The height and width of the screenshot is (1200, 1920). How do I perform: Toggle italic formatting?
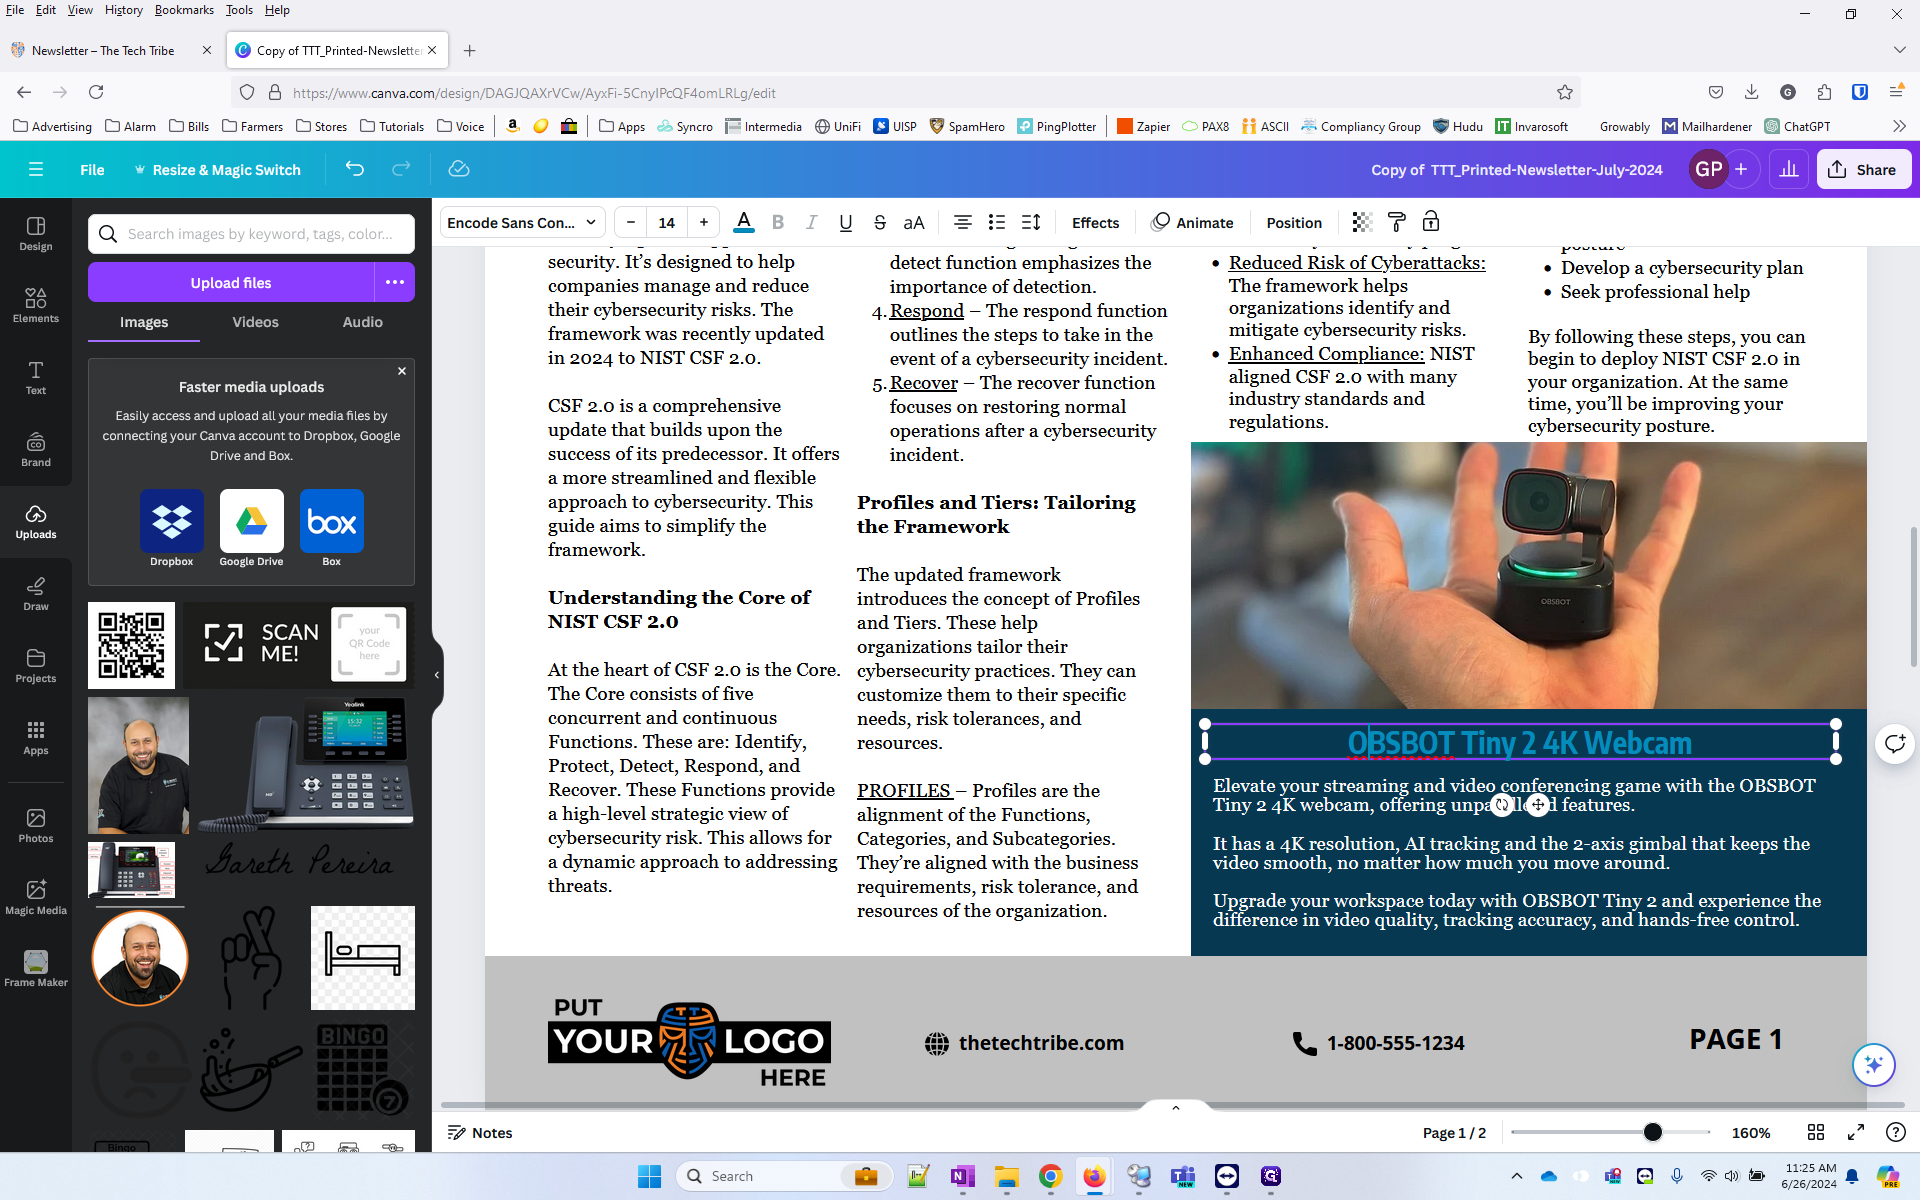pos(812,222)
